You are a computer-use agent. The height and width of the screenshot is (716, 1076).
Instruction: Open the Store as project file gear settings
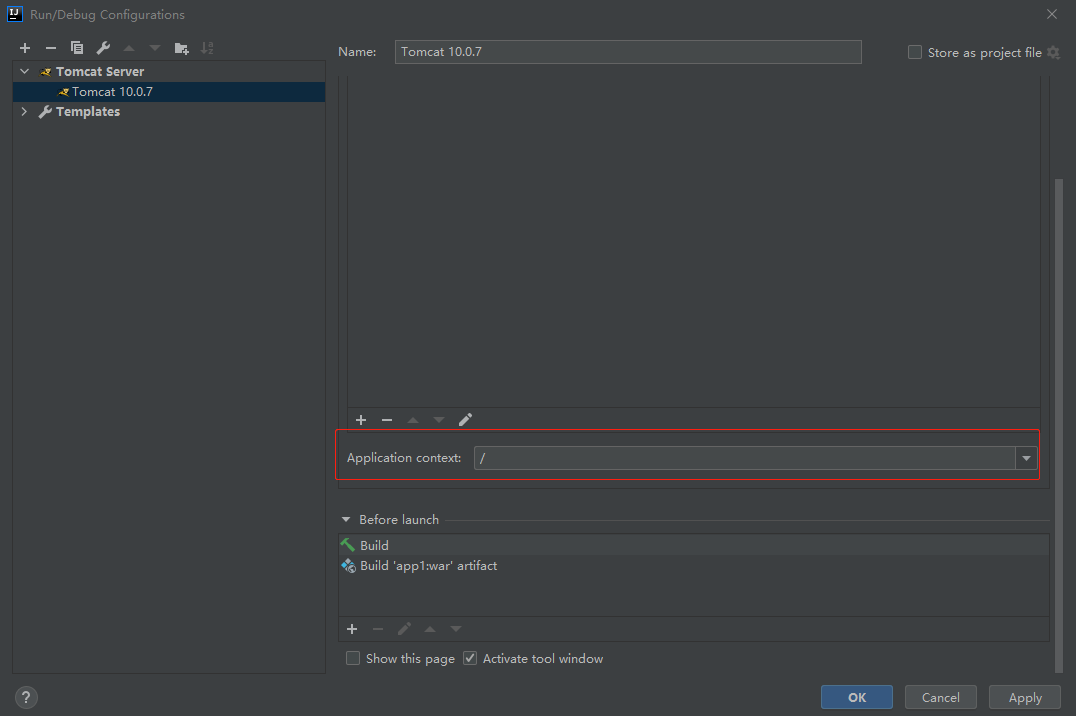pos(1054,53)
